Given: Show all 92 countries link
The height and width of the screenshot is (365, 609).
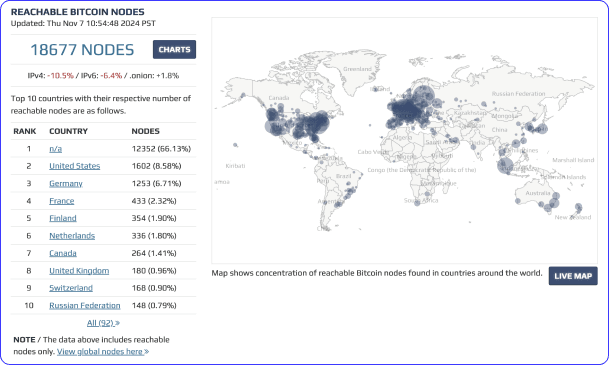Looking at the screenshot, I should tap(103, 323).
